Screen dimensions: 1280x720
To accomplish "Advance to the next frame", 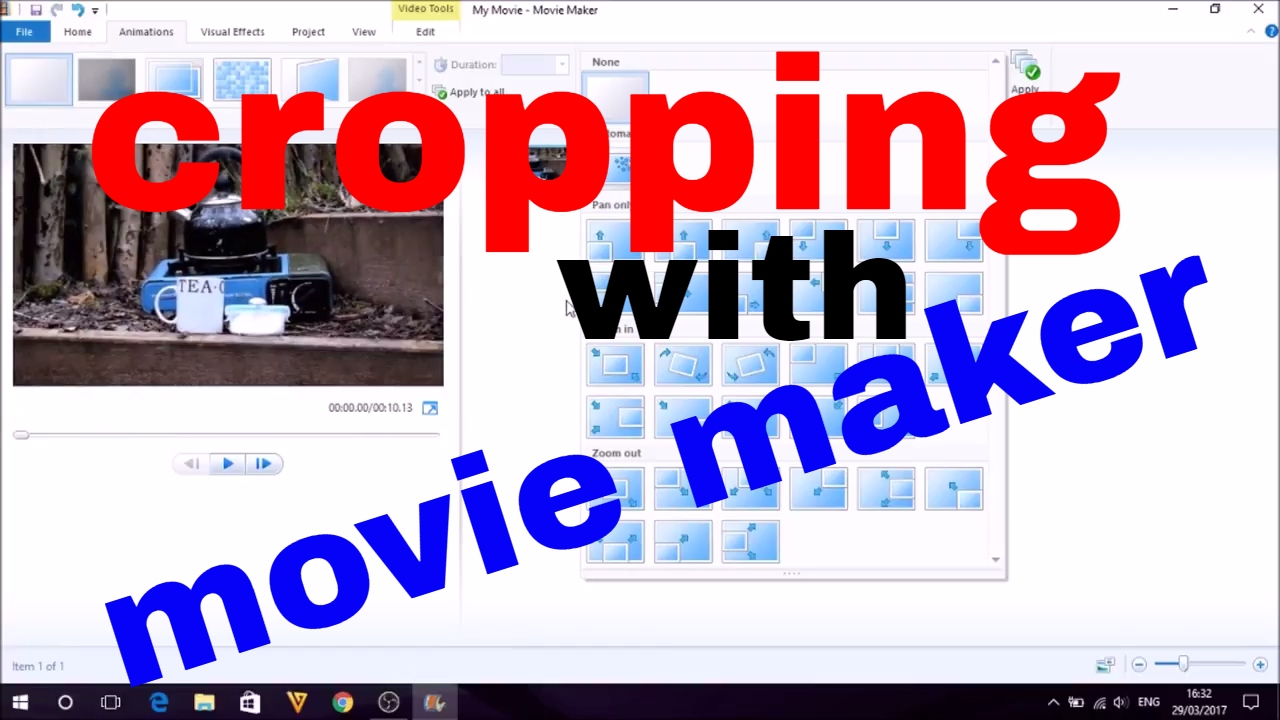I will [x=264, y=464].
